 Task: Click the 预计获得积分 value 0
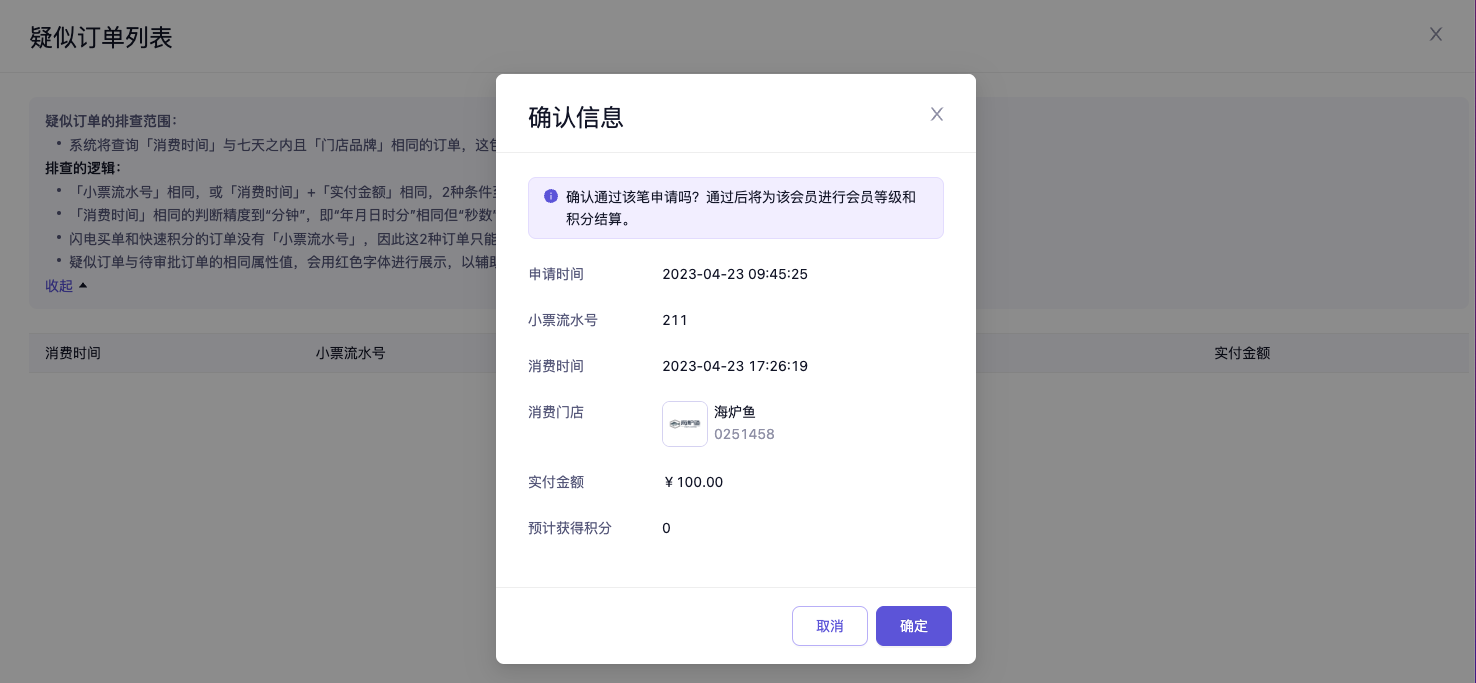667,528
